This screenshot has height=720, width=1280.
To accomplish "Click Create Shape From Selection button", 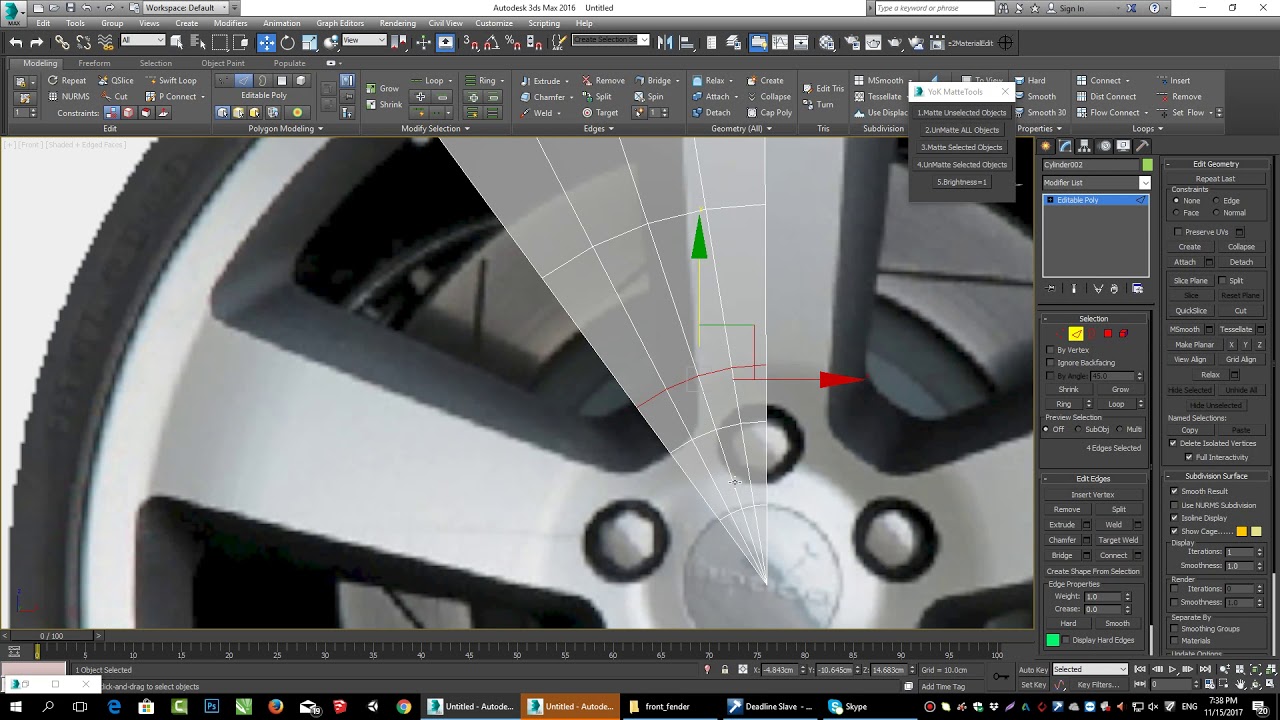I will [x=1093, y=571].
